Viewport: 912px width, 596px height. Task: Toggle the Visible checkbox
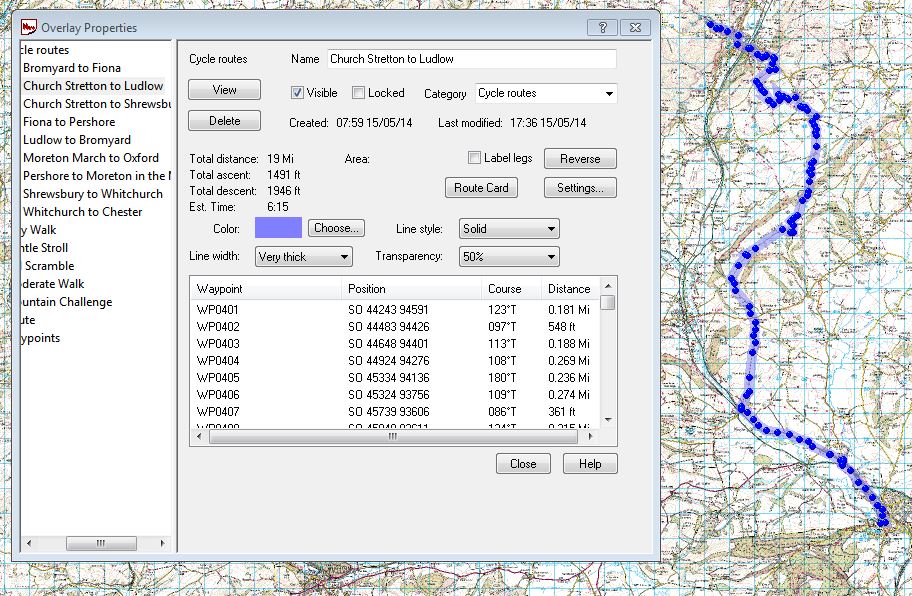pos(297,93)
